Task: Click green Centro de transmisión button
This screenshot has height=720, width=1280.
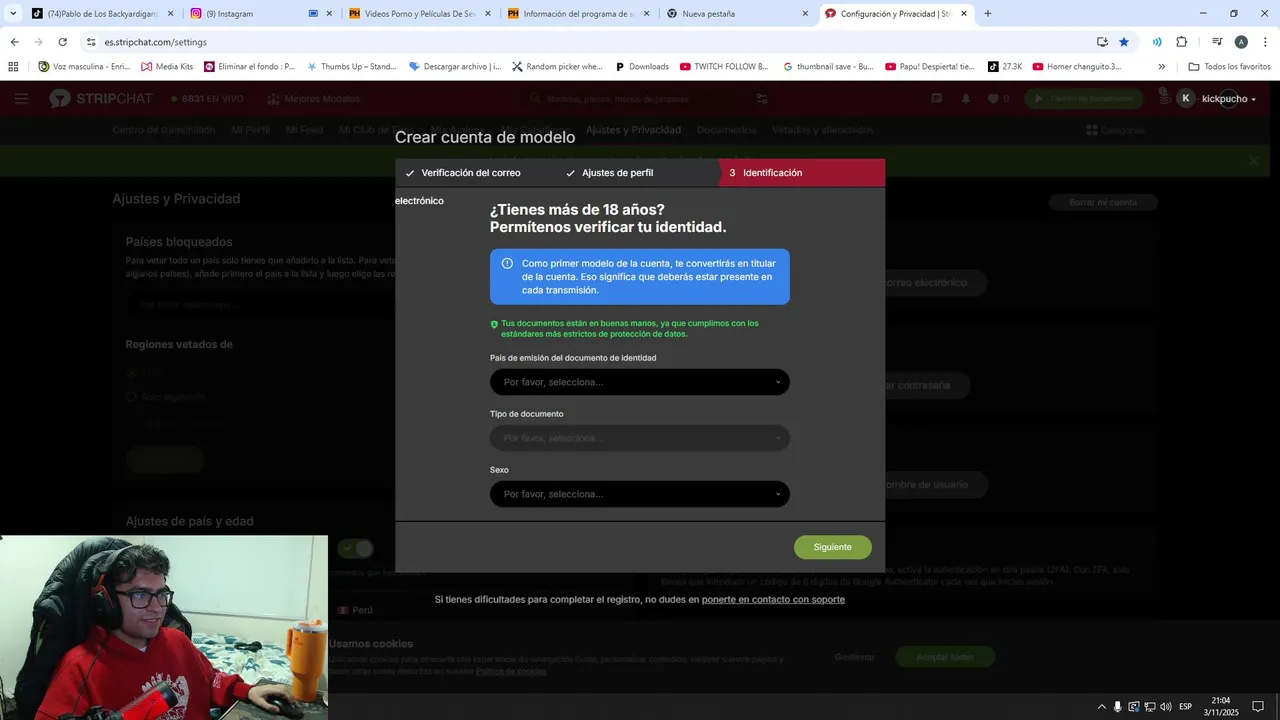Action: [x=1086, y=99]
